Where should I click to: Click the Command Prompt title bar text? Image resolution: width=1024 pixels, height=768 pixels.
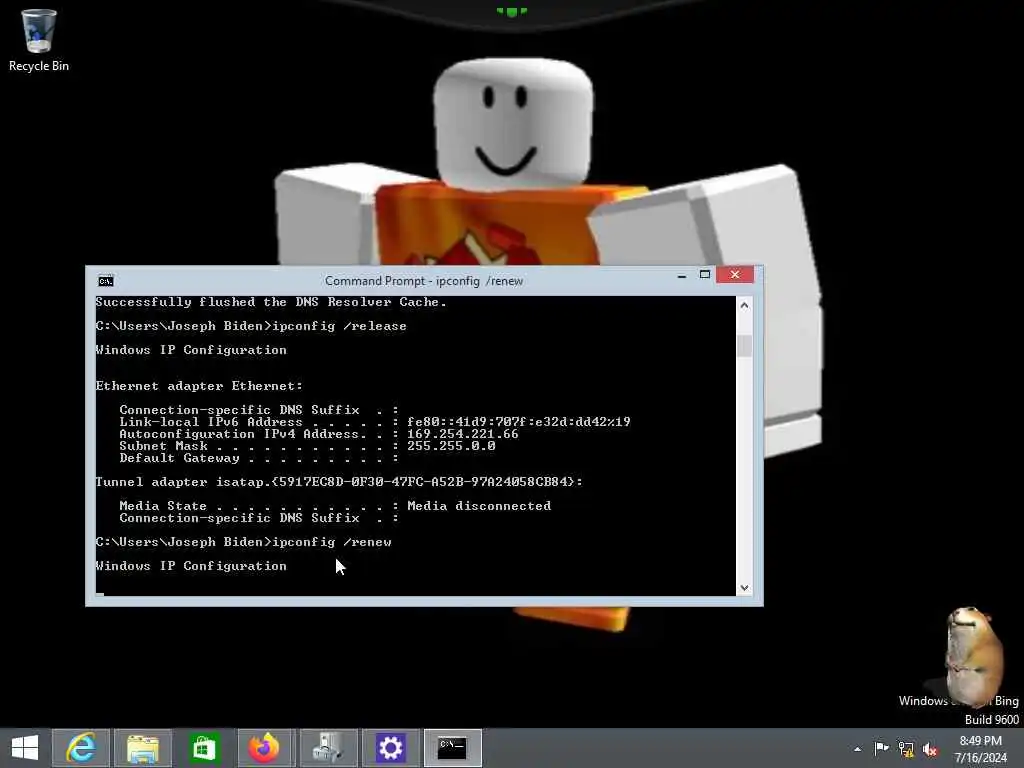[424, 281]
